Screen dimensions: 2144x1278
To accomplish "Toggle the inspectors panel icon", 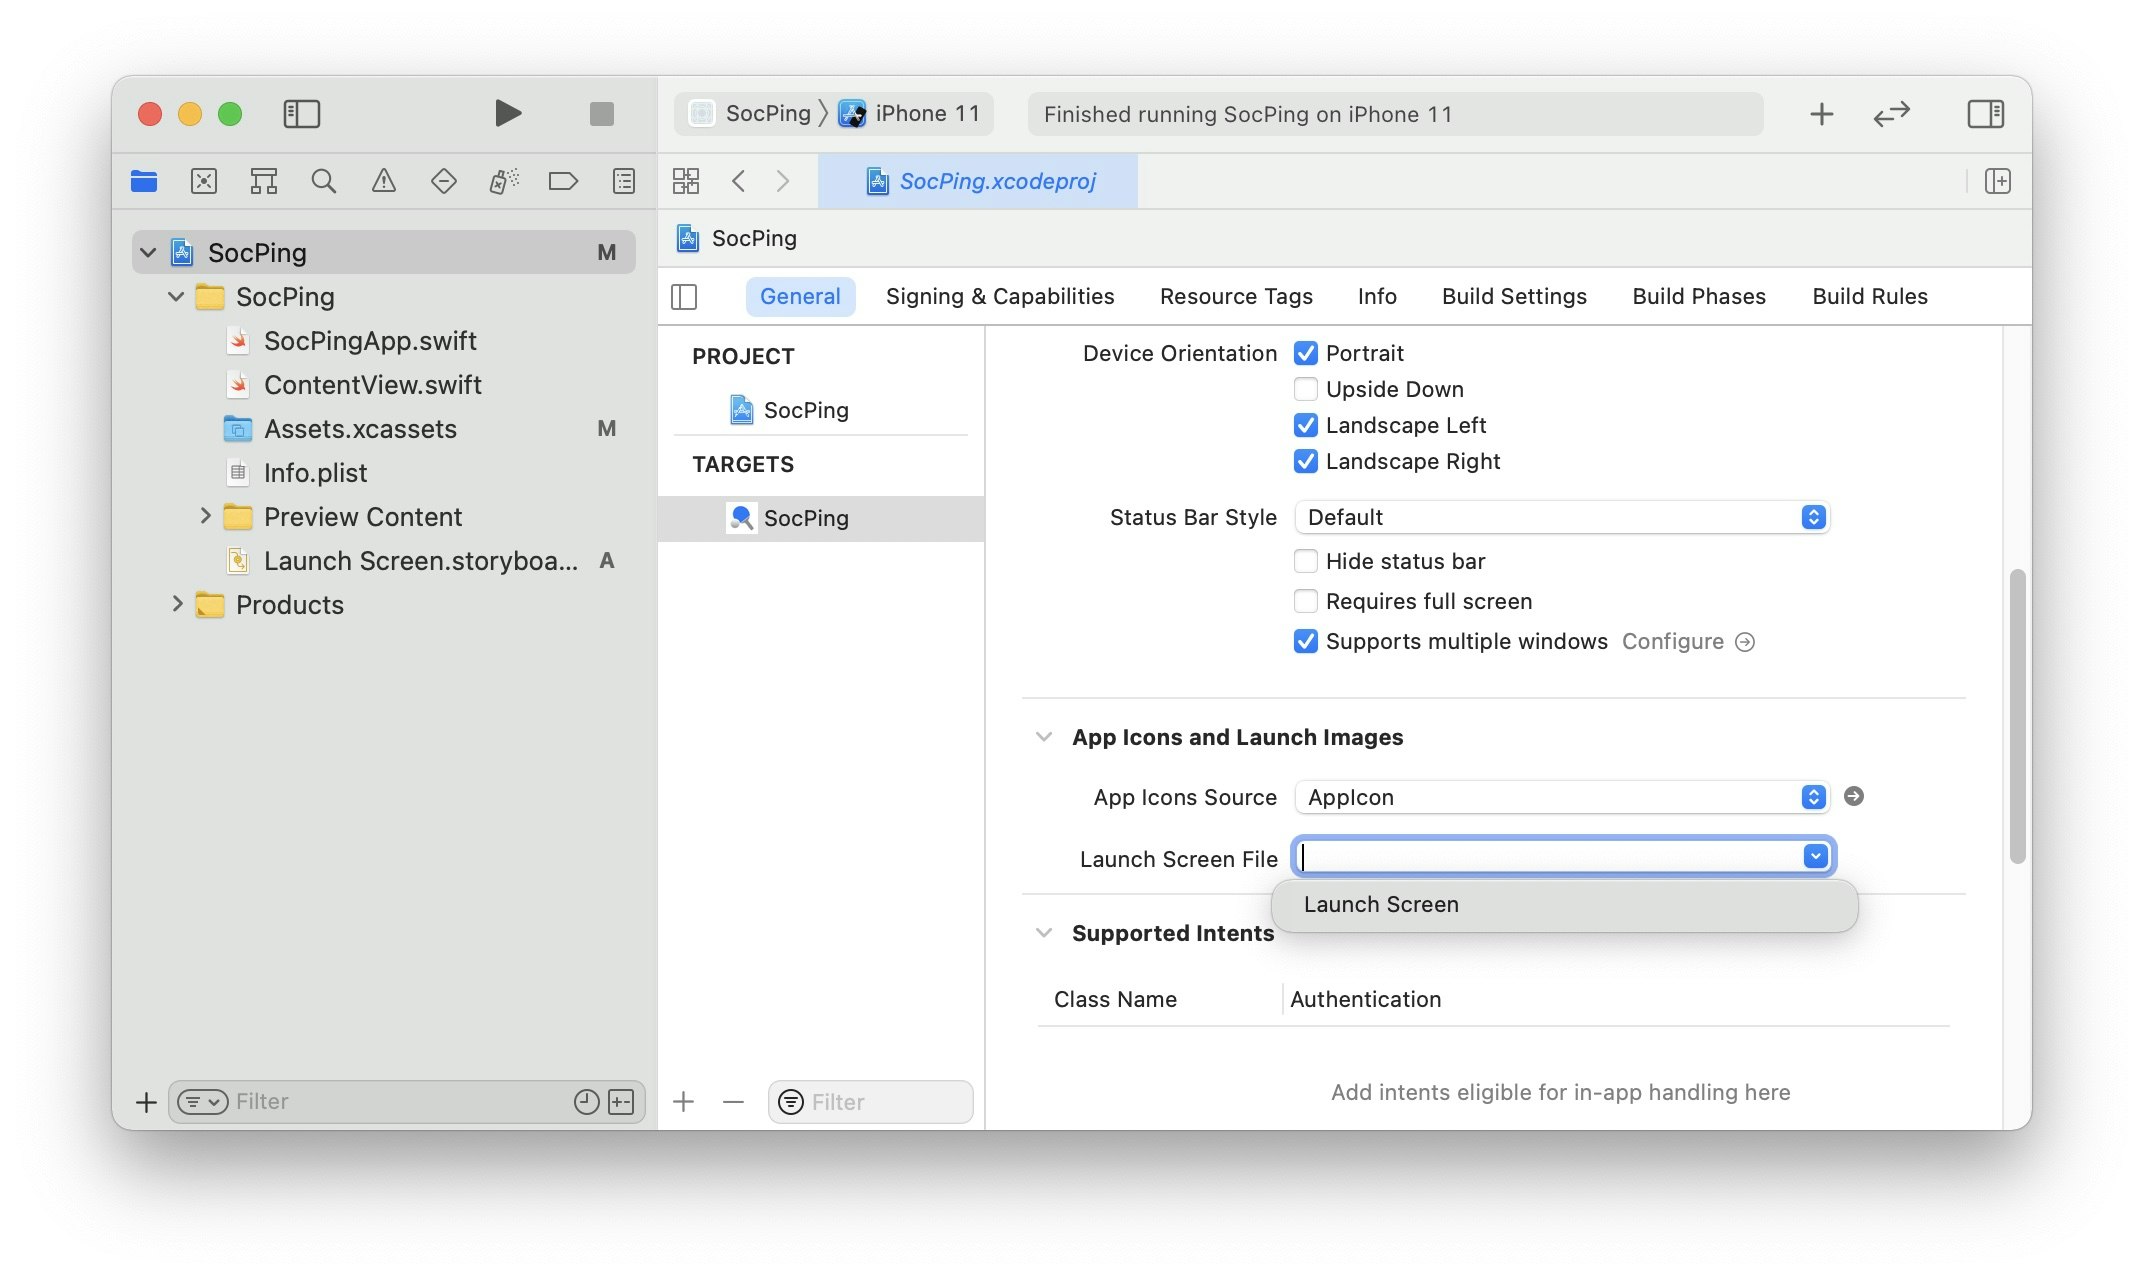I will click(x=1985, y=114).
